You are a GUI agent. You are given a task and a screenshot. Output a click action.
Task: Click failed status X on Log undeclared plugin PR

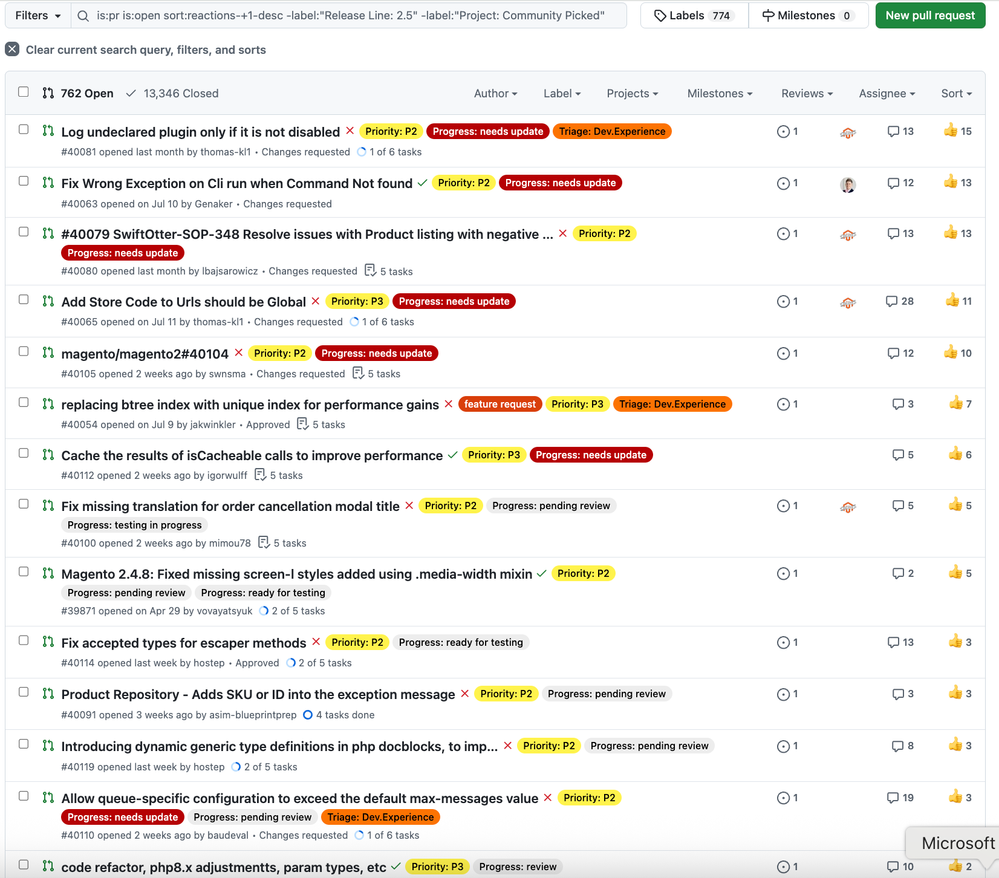click(350, 131)
